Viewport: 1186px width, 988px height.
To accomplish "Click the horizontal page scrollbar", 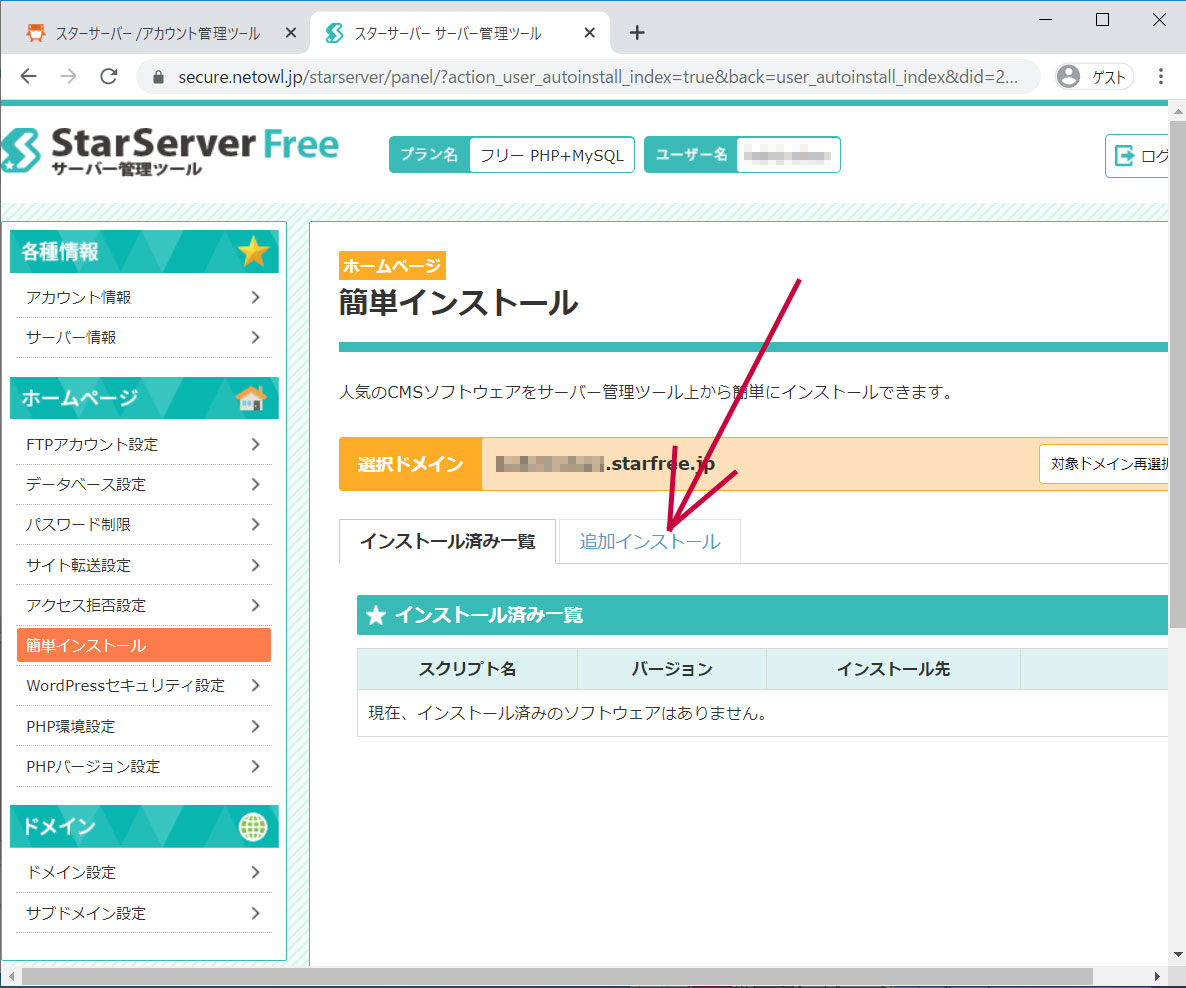I will click(x=557, y=976).
